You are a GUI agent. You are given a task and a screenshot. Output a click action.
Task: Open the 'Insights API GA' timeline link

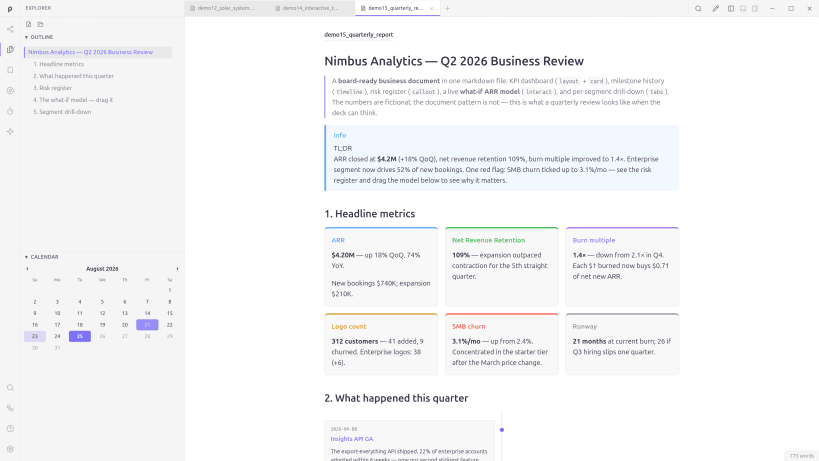[x=352, y=439]
